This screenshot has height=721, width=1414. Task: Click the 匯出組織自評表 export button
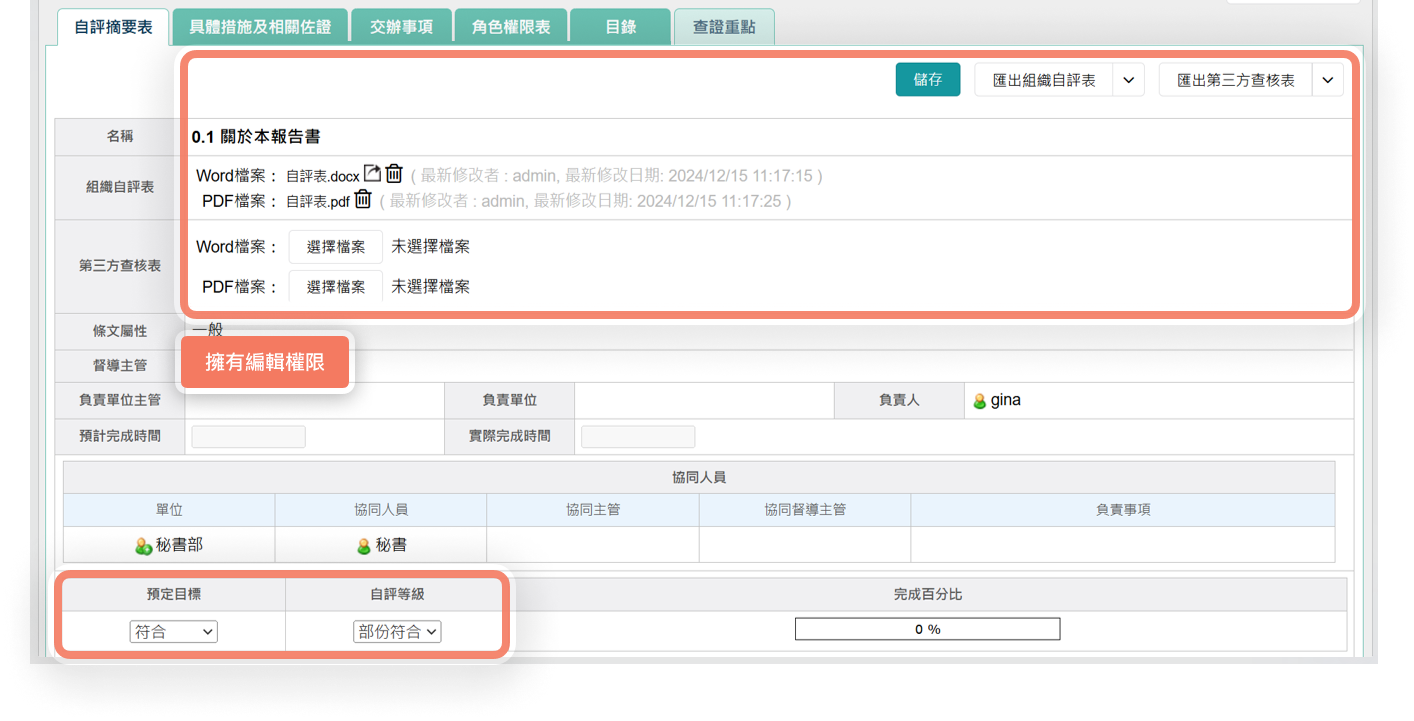point(1043,80)
